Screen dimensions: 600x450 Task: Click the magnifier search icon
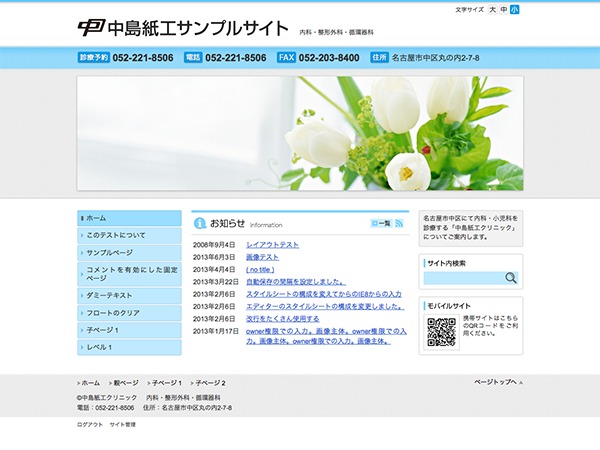click(510, 278)
